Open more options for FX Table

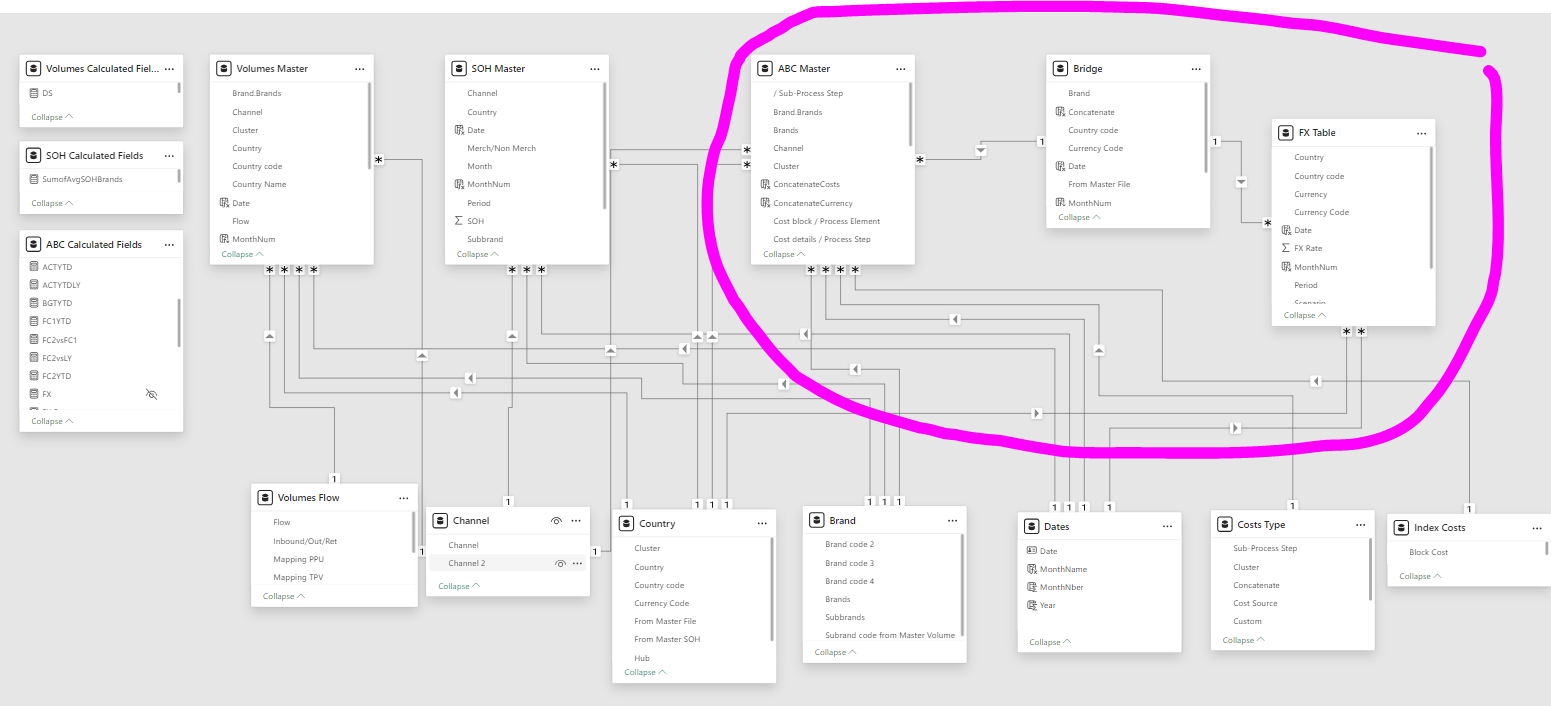[x=1421, y=133]
